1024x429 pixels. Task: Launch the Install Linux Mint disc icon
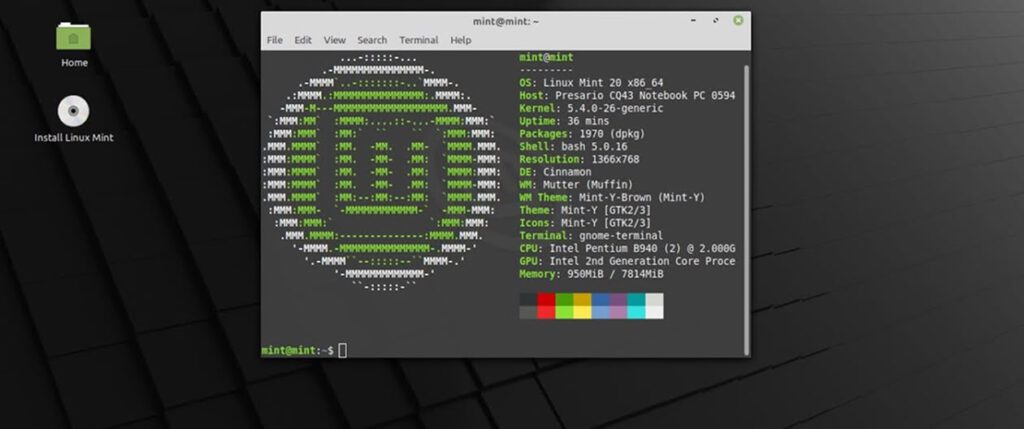(x=73, y=111)
